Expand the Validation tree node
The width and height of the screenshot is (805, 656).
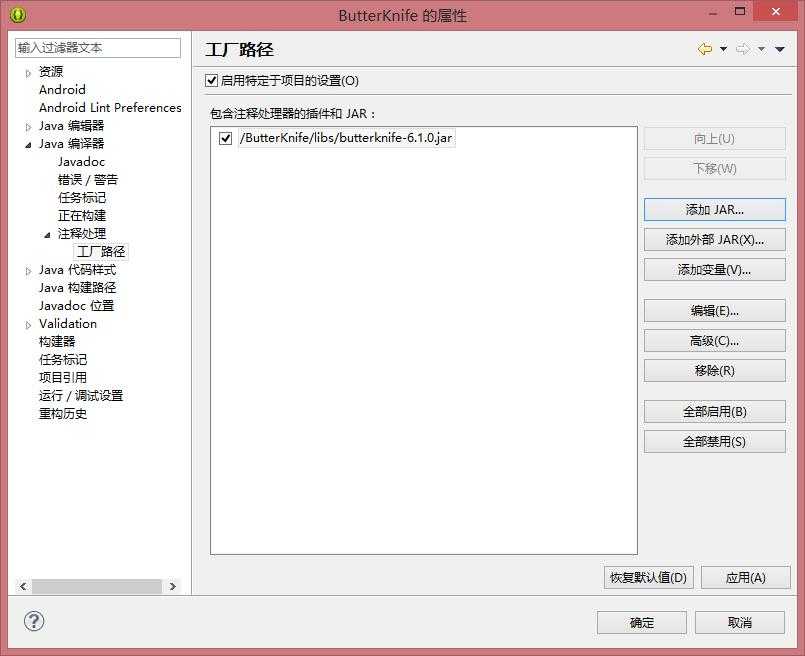point(28,325)
